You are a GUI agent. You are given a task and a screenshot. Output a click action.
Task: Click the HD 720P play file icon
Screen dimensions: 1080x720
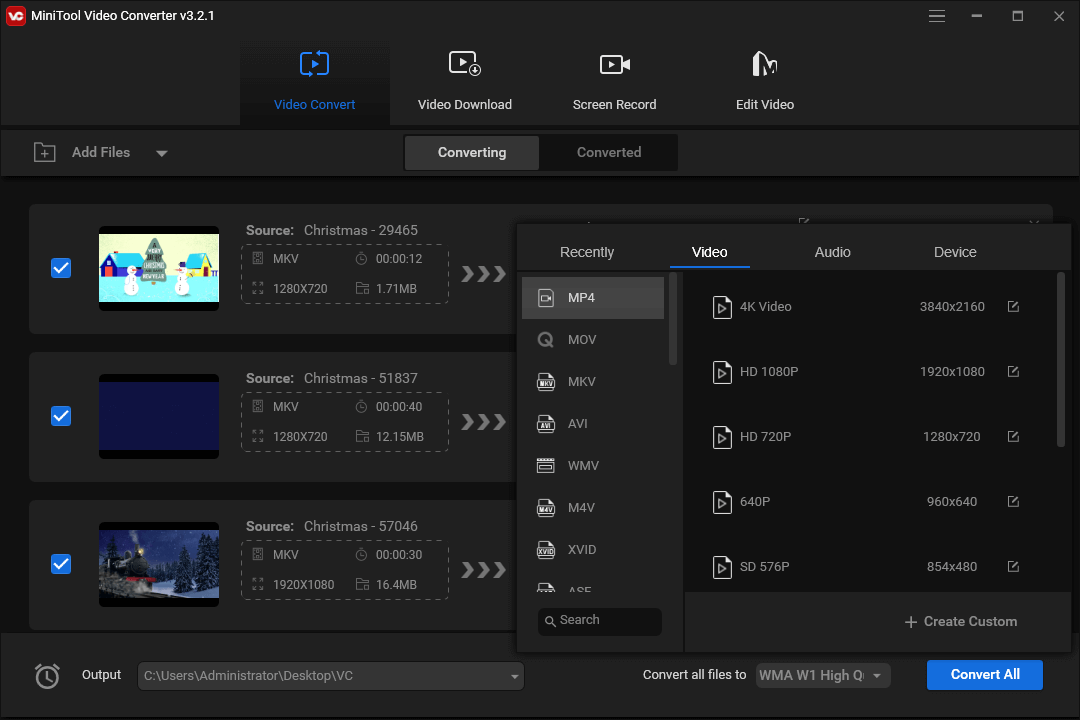[722, 437]
